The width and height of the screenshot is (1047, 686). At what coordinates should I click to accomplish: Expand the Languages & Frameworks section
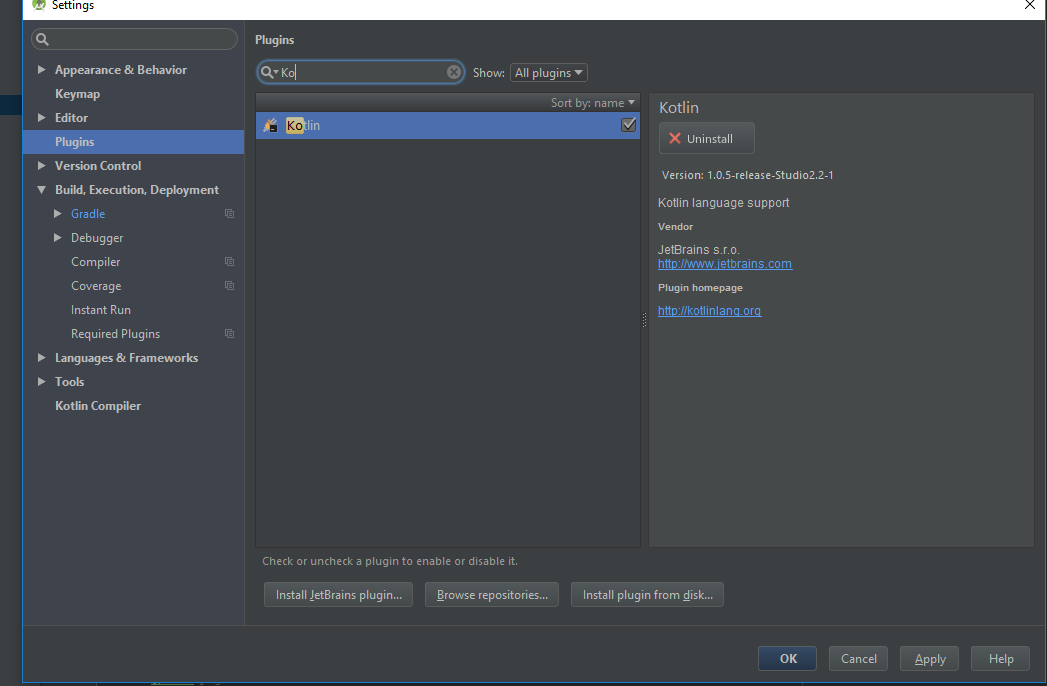[41, 358]
